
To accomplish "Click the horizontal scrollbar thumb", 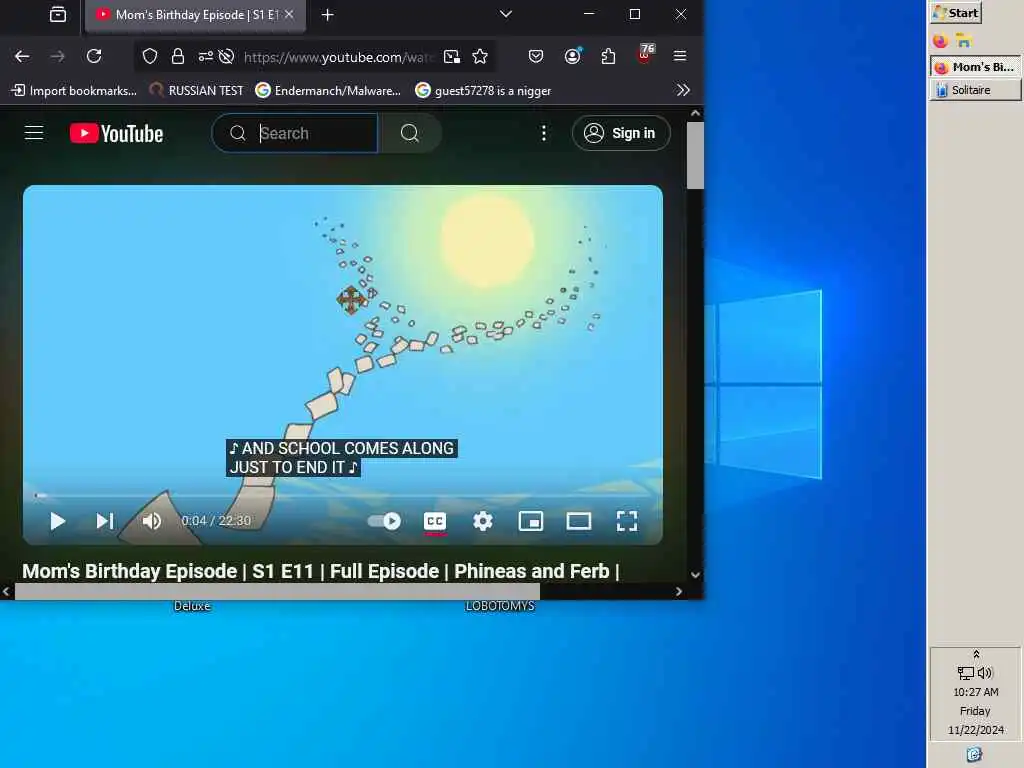I will [x=277, y=592].
